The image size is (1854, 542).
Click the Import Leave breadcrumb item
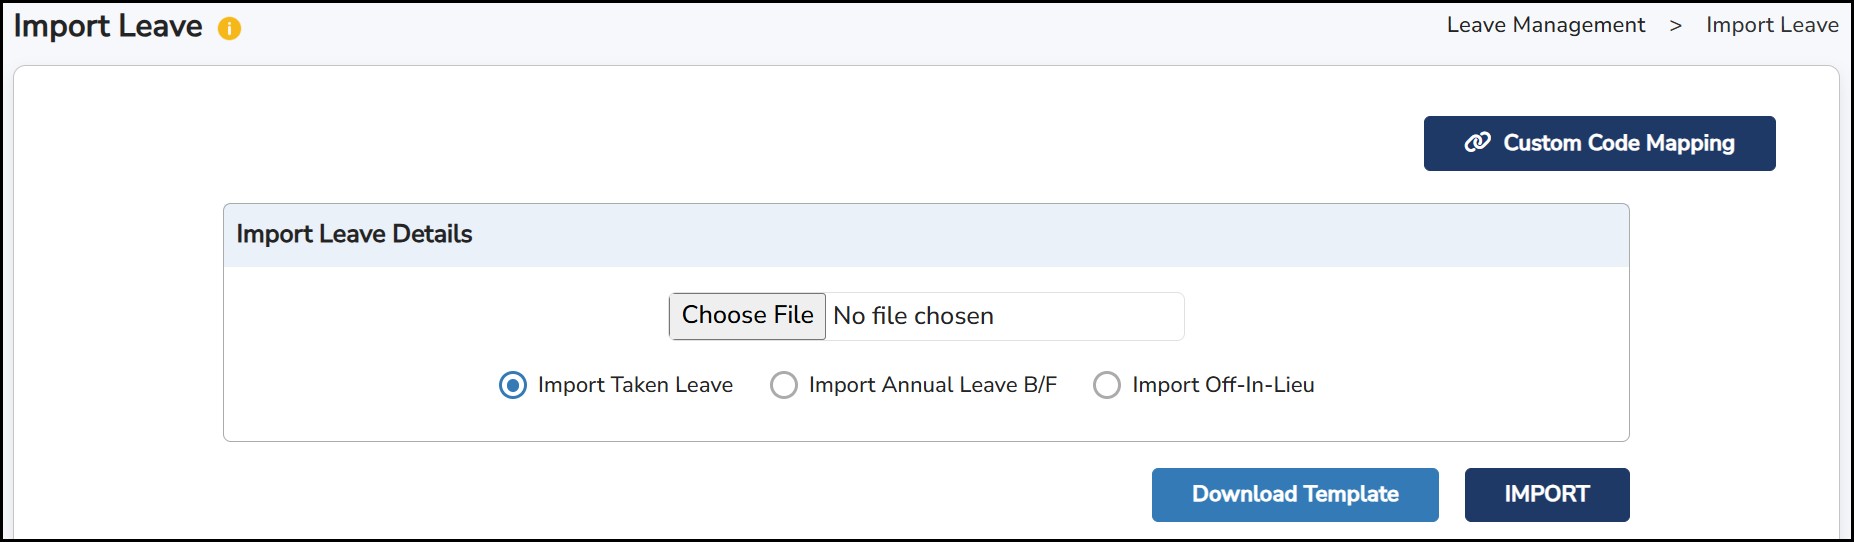coord(1772,25)
